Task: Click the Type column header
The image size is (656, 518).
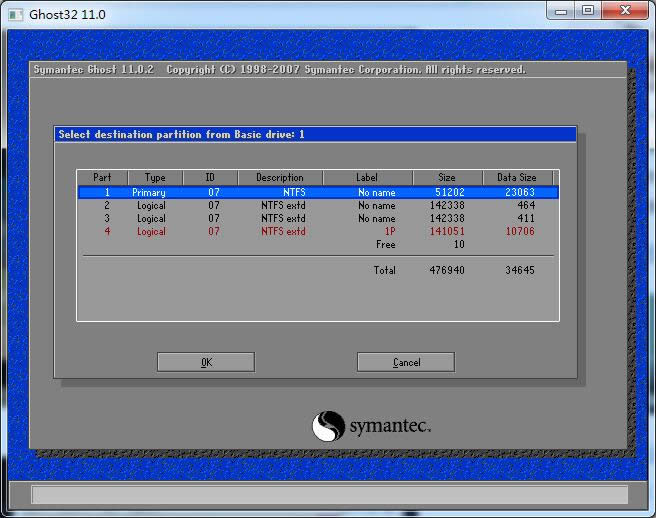Action: pyautogui.click(x=154, y=178)
